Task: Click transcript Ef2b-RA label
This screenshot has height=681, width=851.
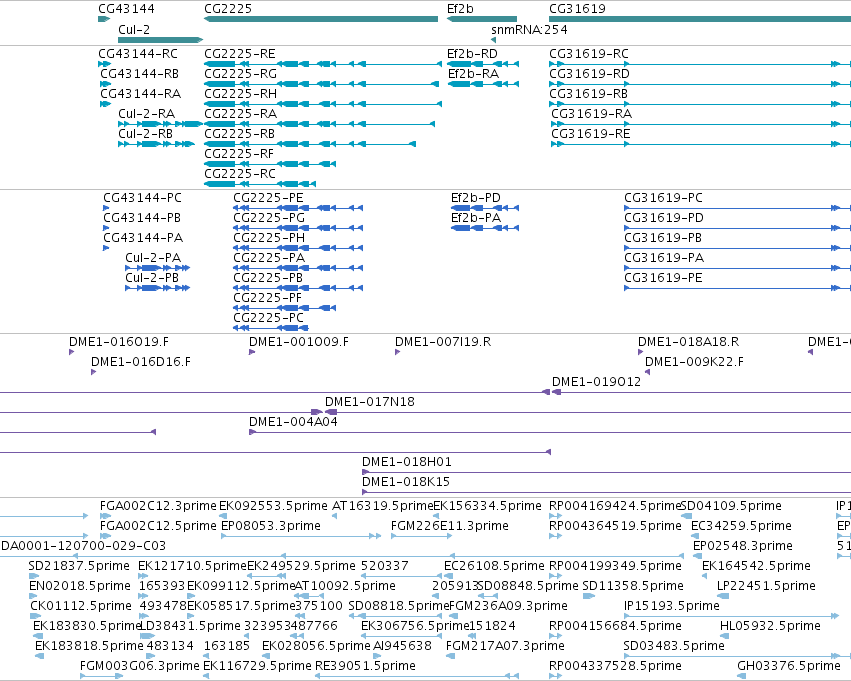Action: pos(473,74)
